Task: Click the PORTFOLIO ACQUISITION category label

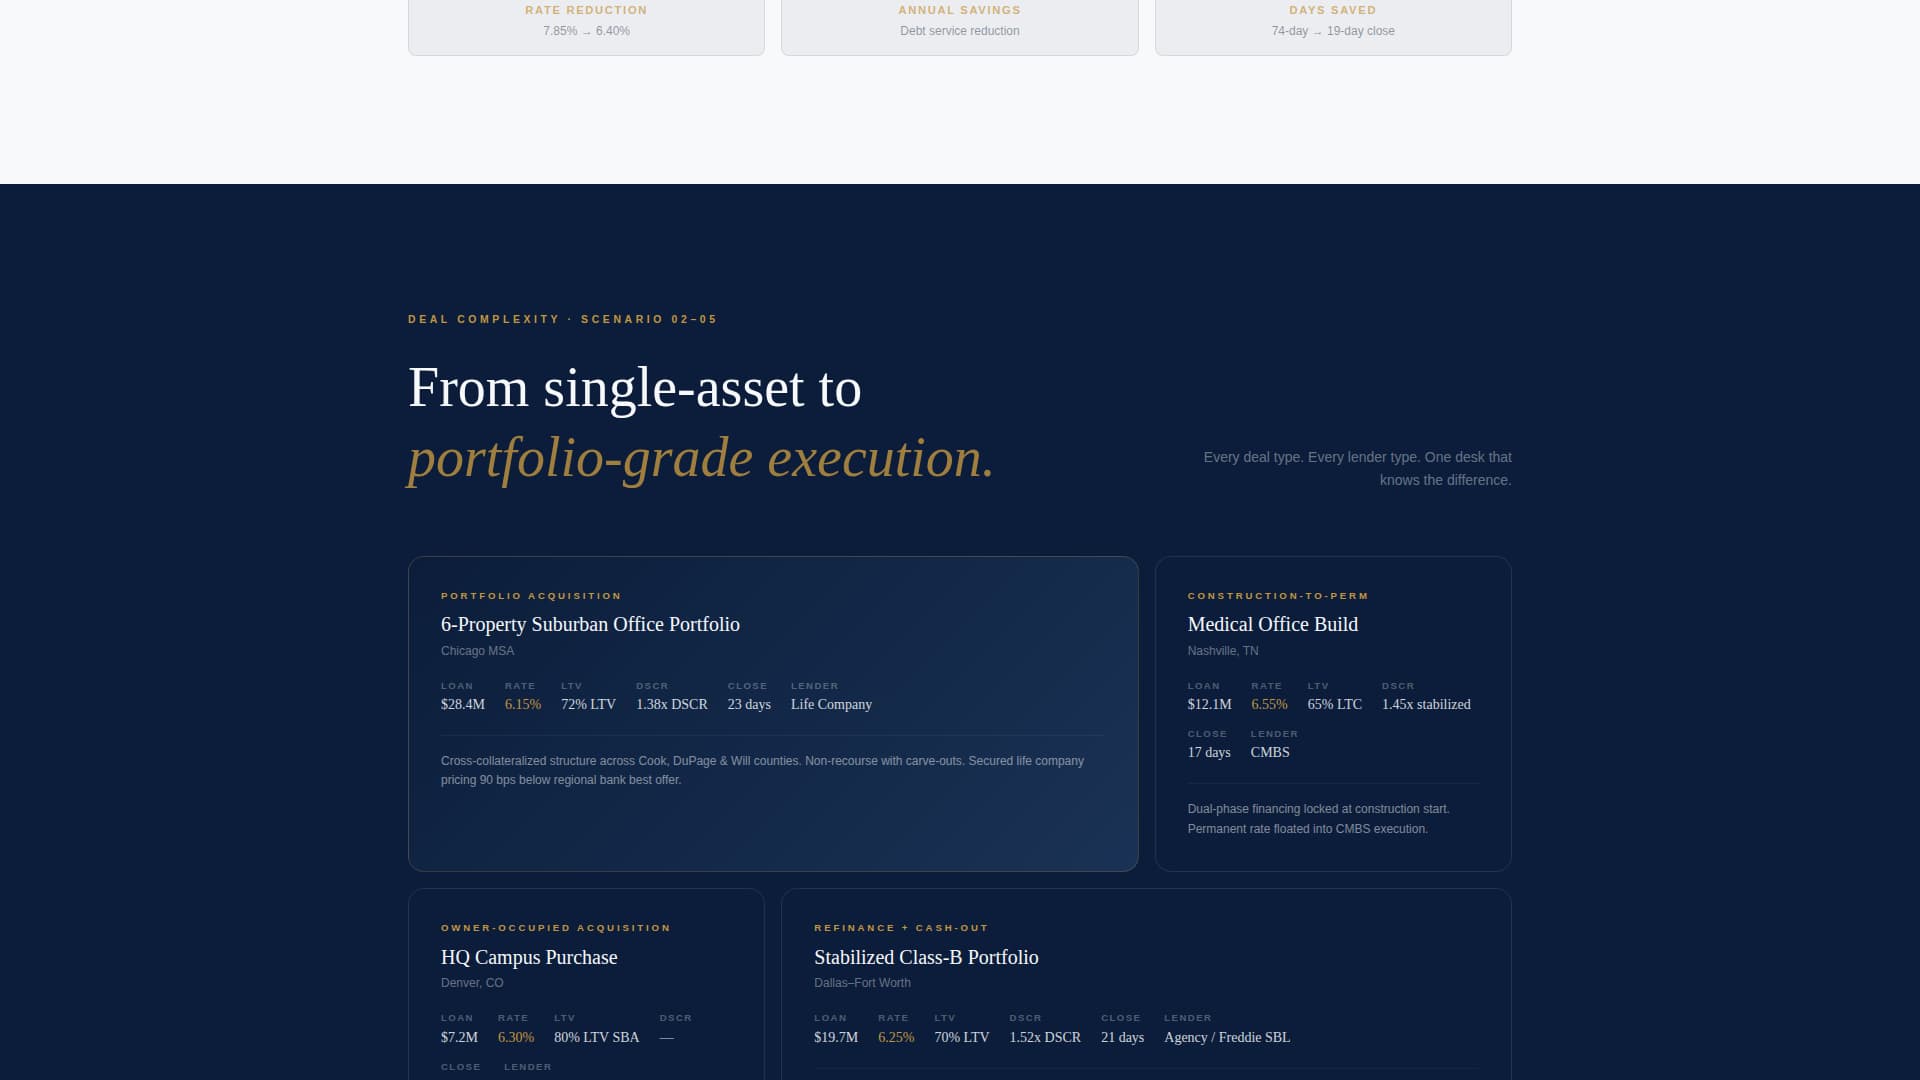Action: point(531,595)
